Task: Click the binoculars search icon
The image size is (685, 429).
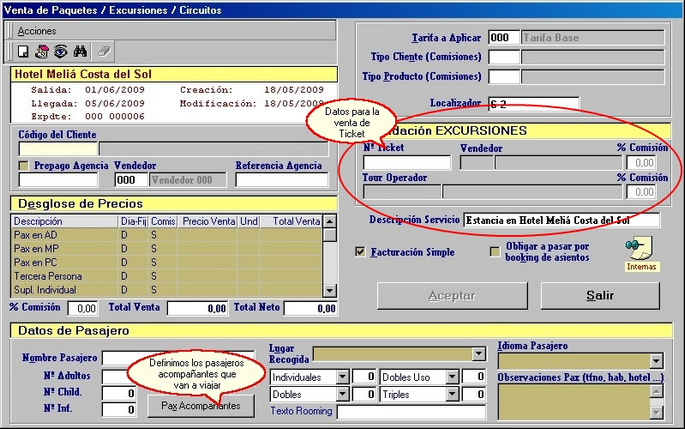Action: coord(81,51)
